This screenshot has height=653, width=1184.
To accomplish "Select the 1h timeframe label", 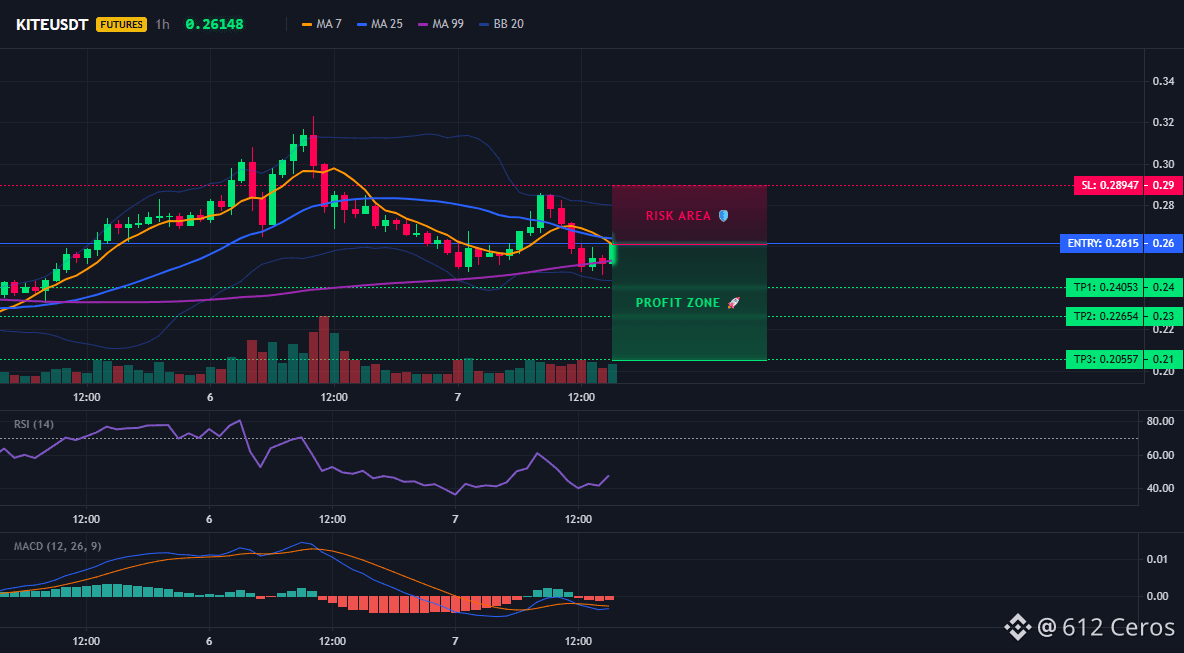I will tap(162, 24).
